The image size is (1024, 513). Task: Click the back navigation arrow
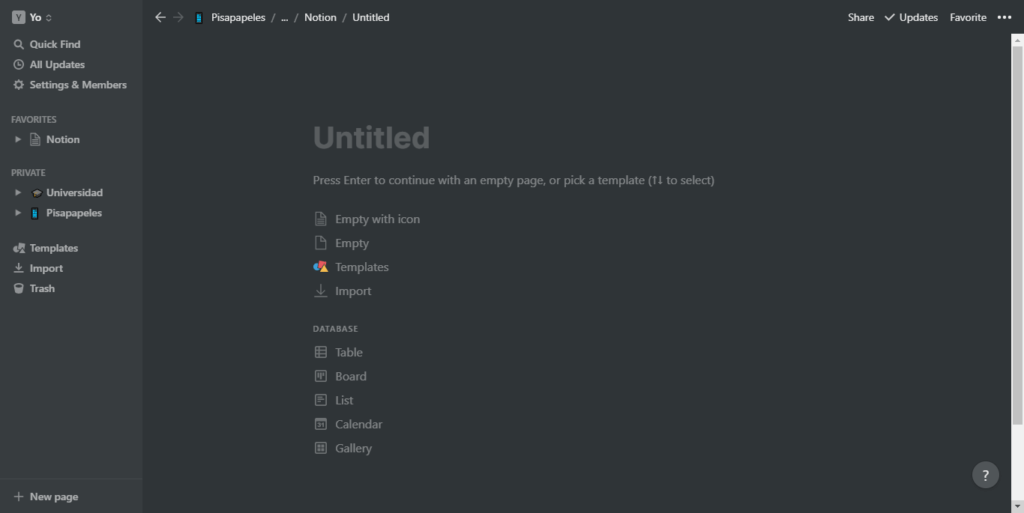(x=160, y=17)
